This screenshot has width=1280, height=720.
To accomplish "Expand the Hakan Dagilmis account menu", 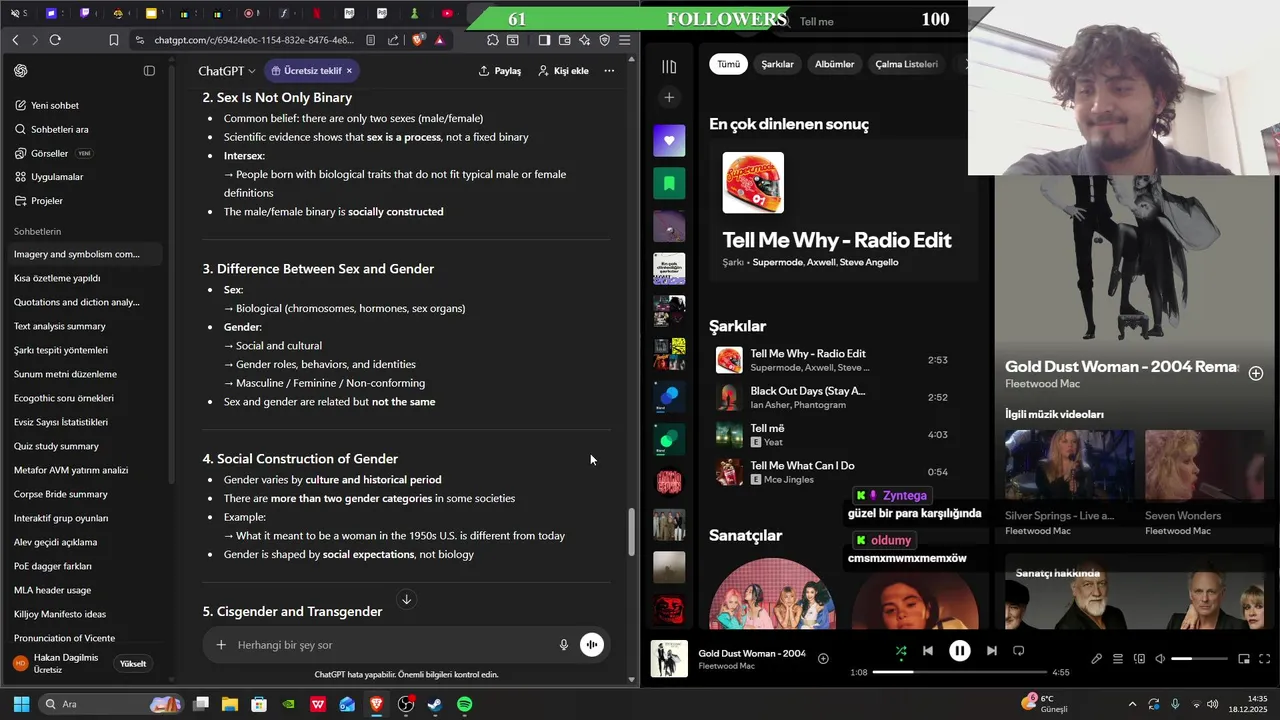I will pos(56,663).
